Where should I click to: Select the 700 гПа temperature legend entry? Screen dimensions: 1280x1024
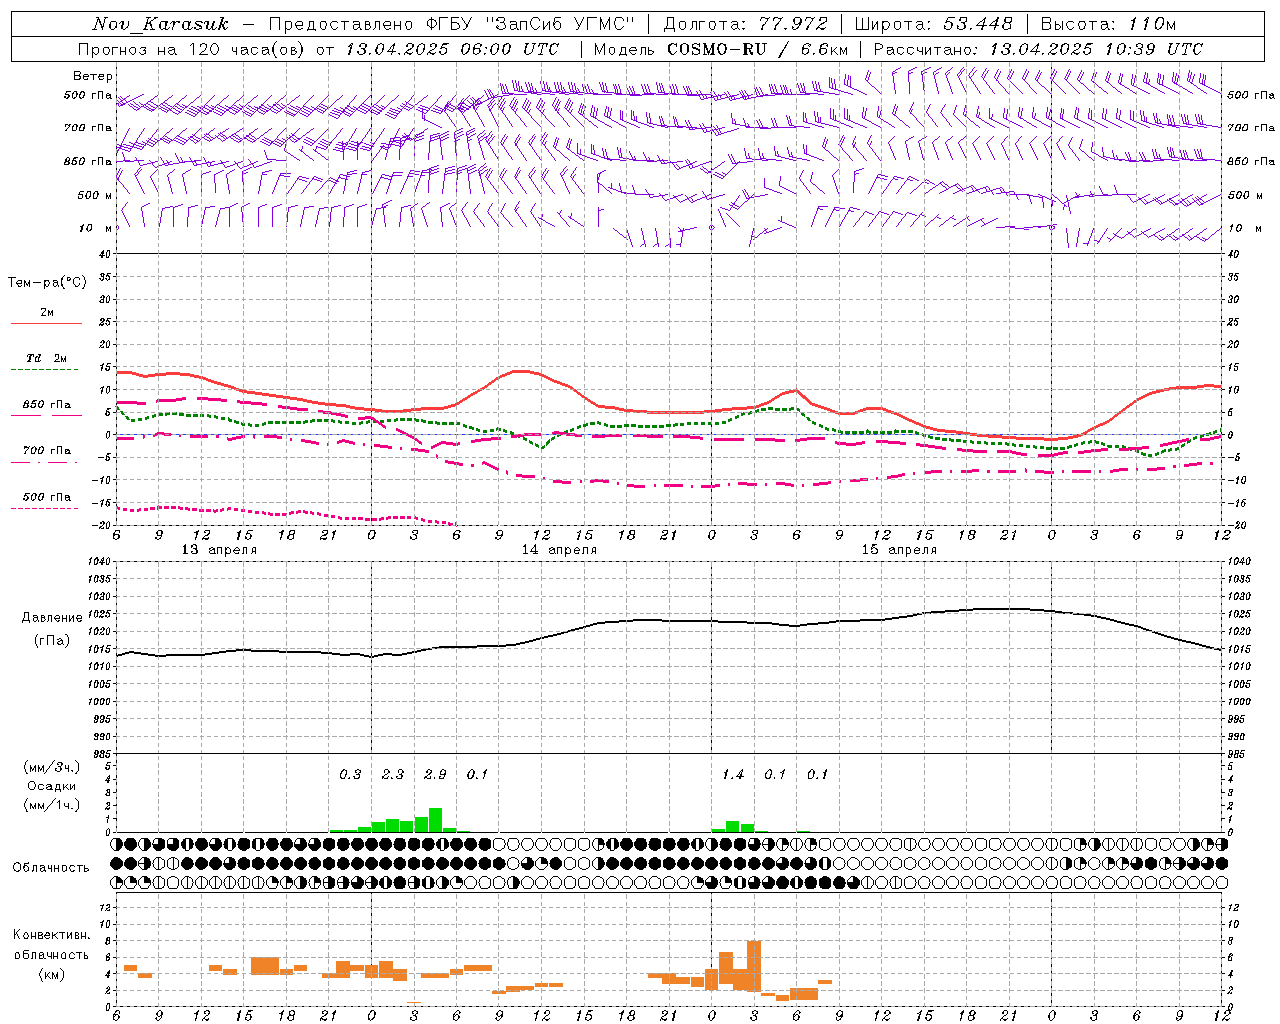47,454
